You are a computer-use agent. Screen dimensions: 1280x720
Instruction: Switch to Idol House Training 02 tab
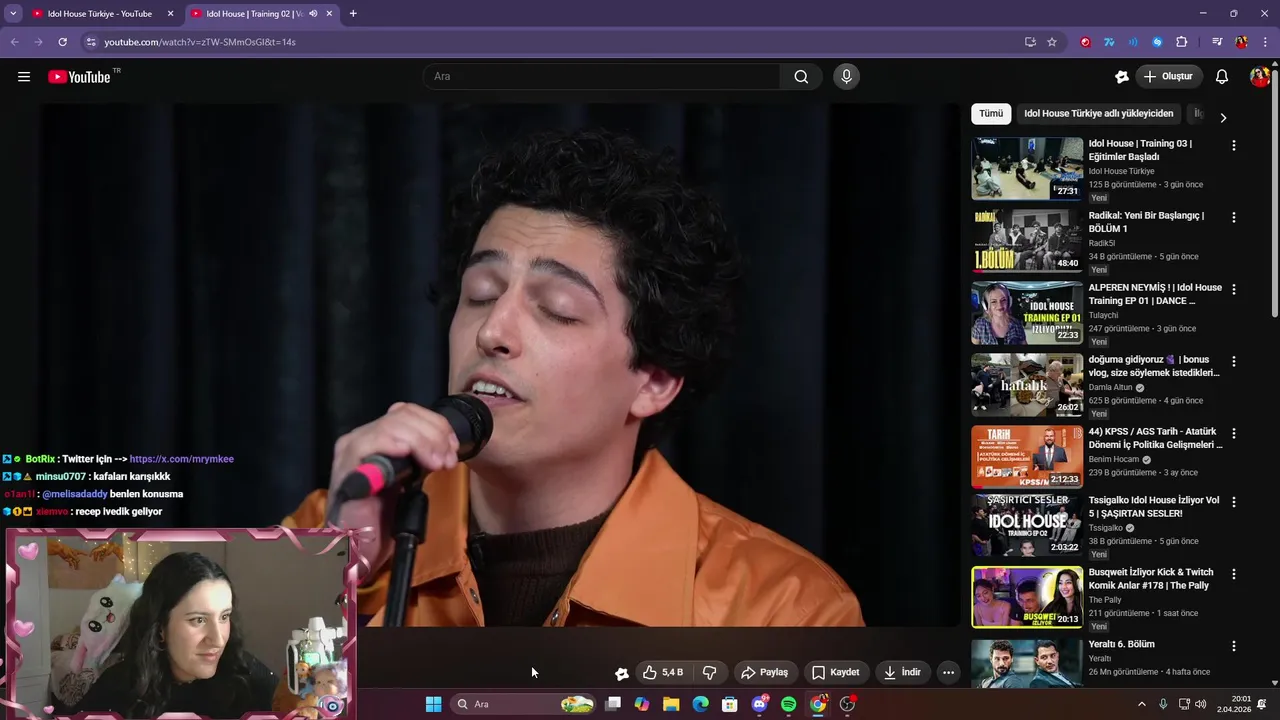coord(254,14)
